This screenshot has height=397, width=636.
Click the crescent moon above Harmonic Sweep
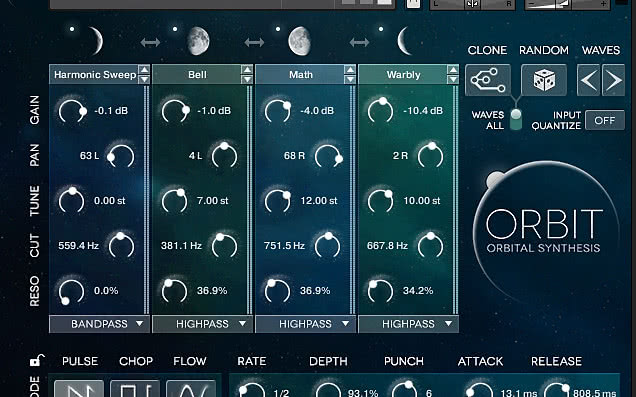[96, 41]
